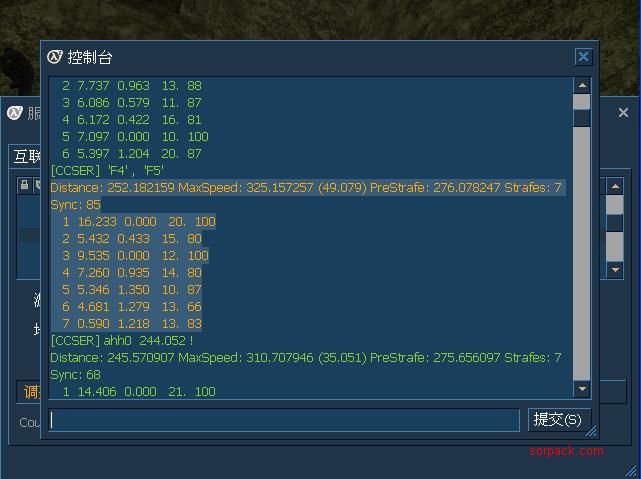Close the 控制台 console window
641x479 pixels.
[x=583, y=57]
